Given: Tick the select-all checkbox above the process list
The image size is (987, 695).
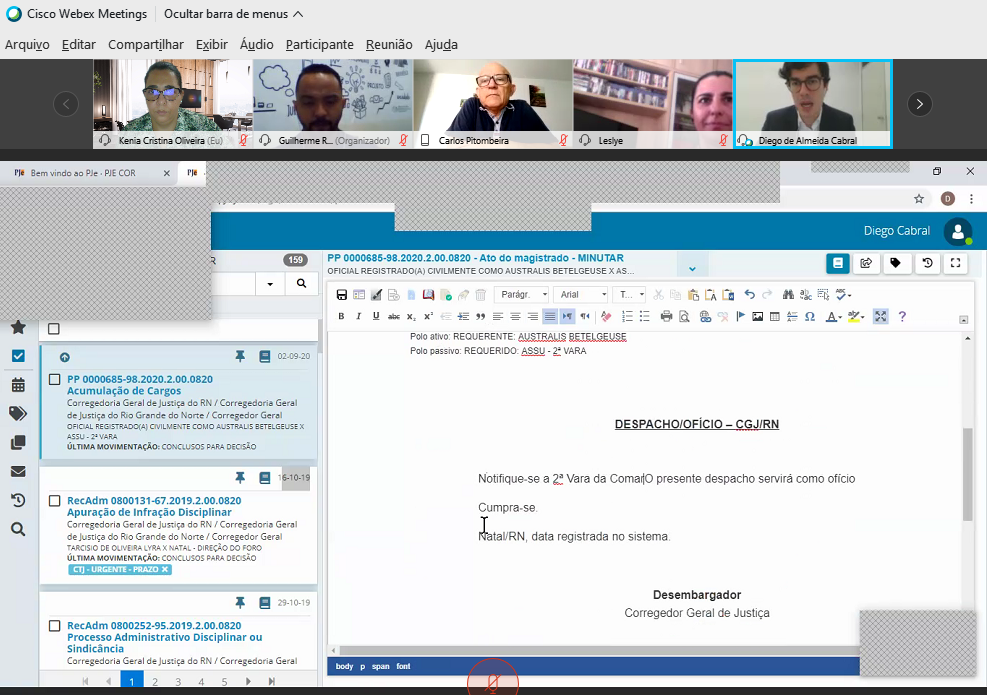Looking at the screenshot, I should point(54,329).
